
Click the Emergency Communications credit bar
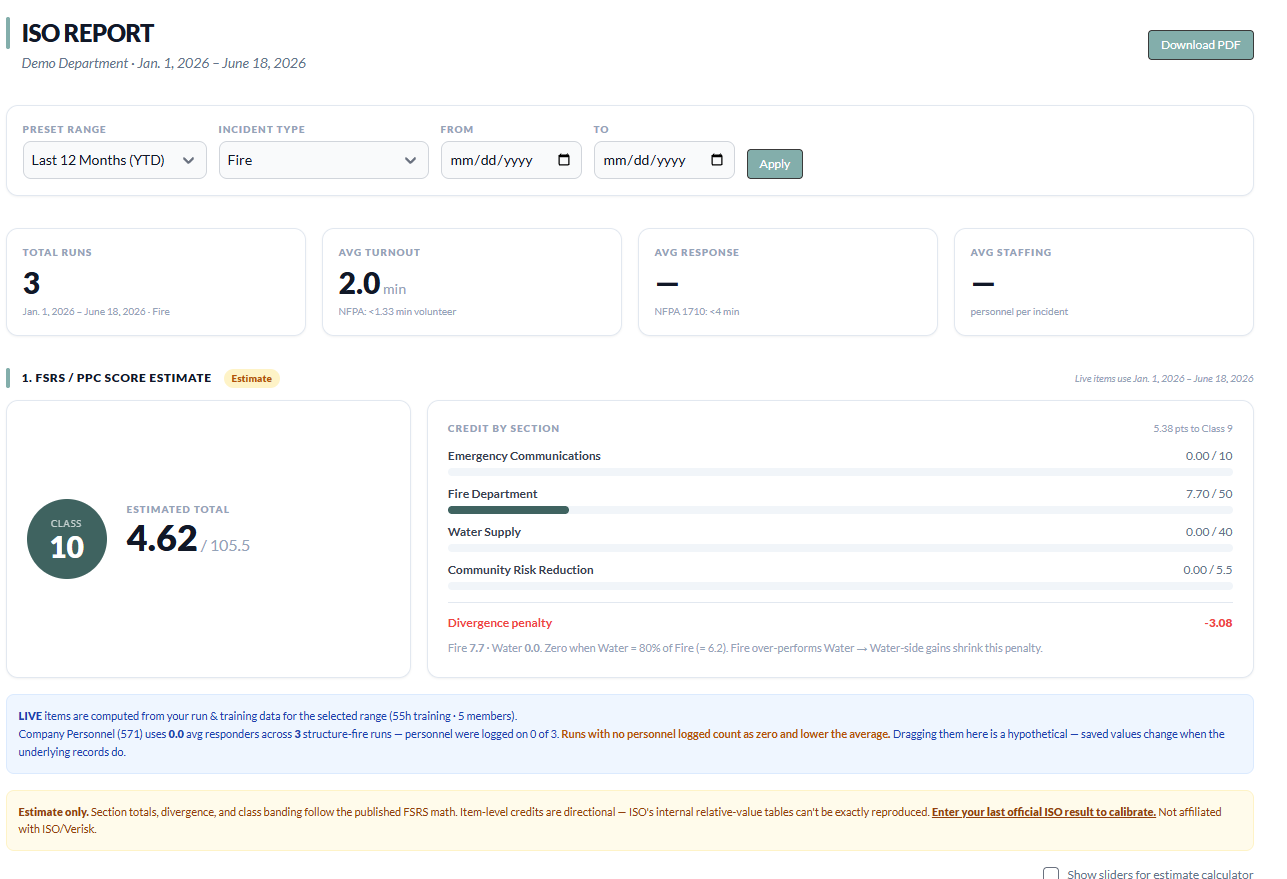(x=840, y=472)
